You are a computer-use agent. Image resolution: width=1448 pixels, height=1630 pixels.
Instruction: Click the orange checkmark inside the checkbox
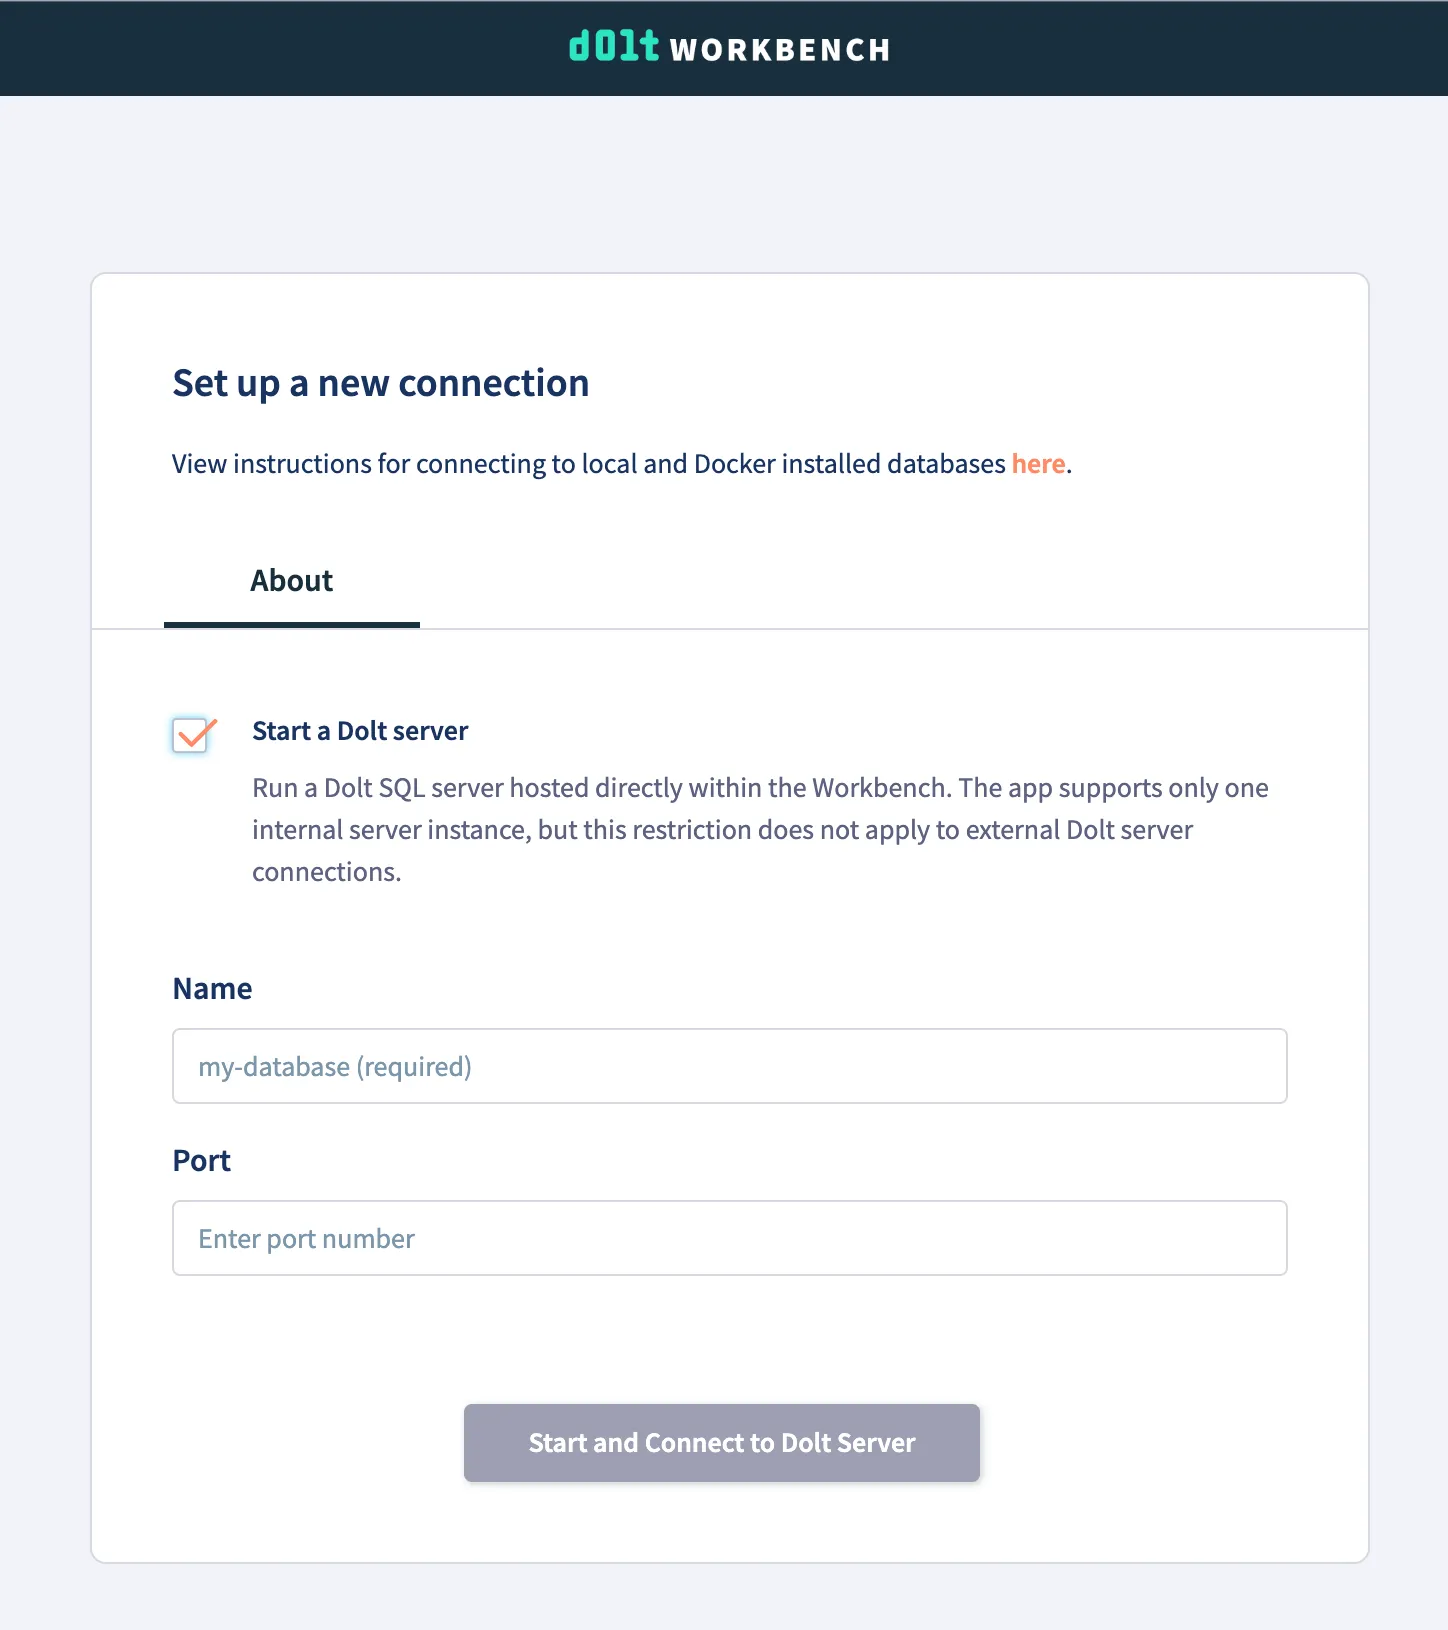(x=191, y=736)
